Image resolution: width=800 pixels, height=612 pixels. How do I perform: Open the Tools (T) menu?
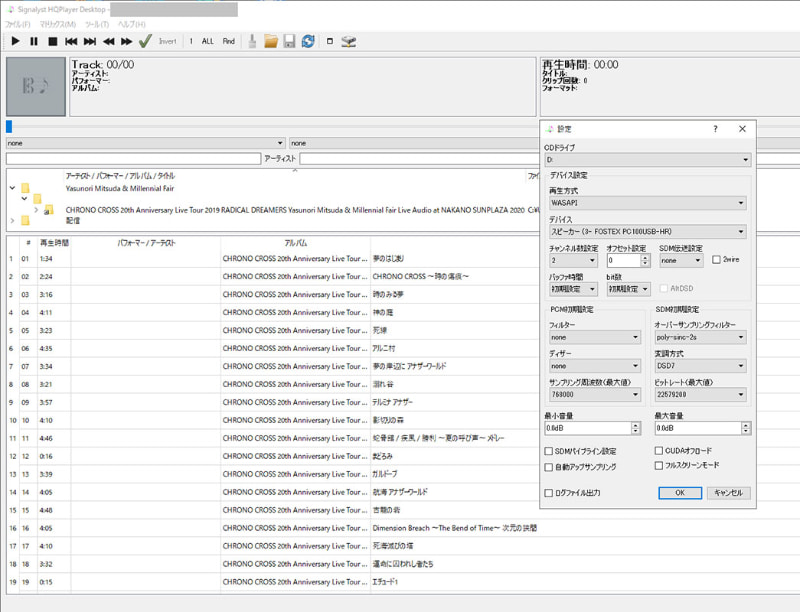pos(97,24)
